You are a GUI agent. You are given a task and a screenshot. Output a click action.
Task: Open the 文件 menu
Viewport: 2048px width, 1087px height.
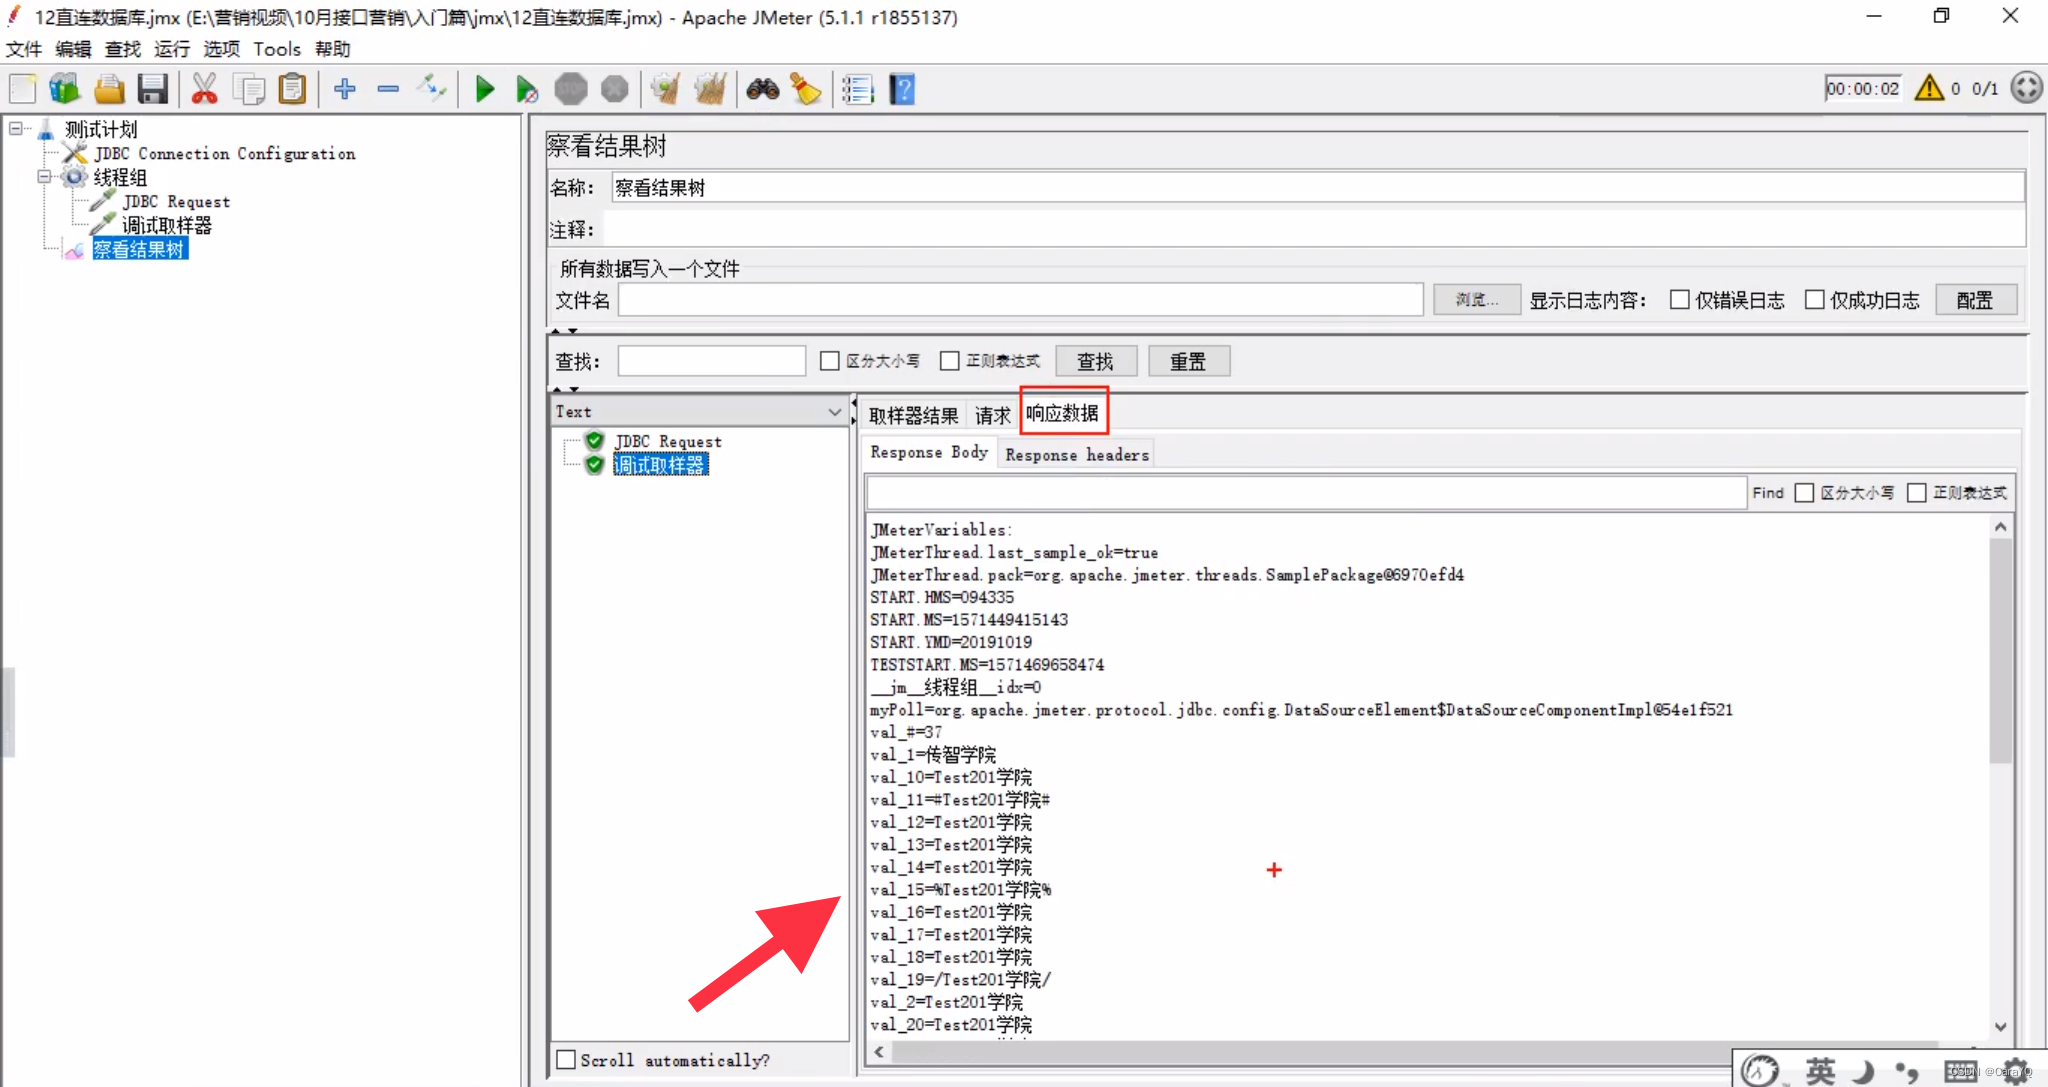(x=24, y=49)
